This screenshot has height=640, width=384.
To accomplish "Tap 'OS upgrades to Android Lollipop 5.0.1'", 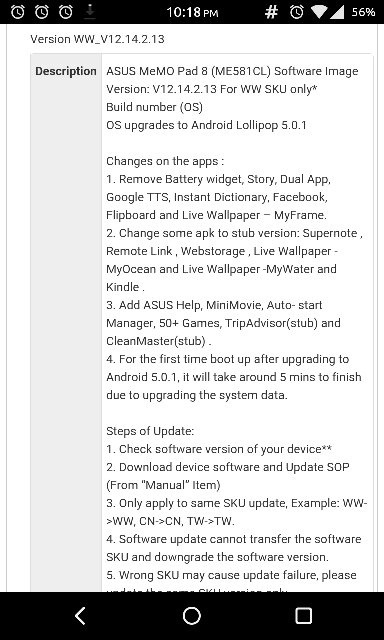I will [206, 125].
